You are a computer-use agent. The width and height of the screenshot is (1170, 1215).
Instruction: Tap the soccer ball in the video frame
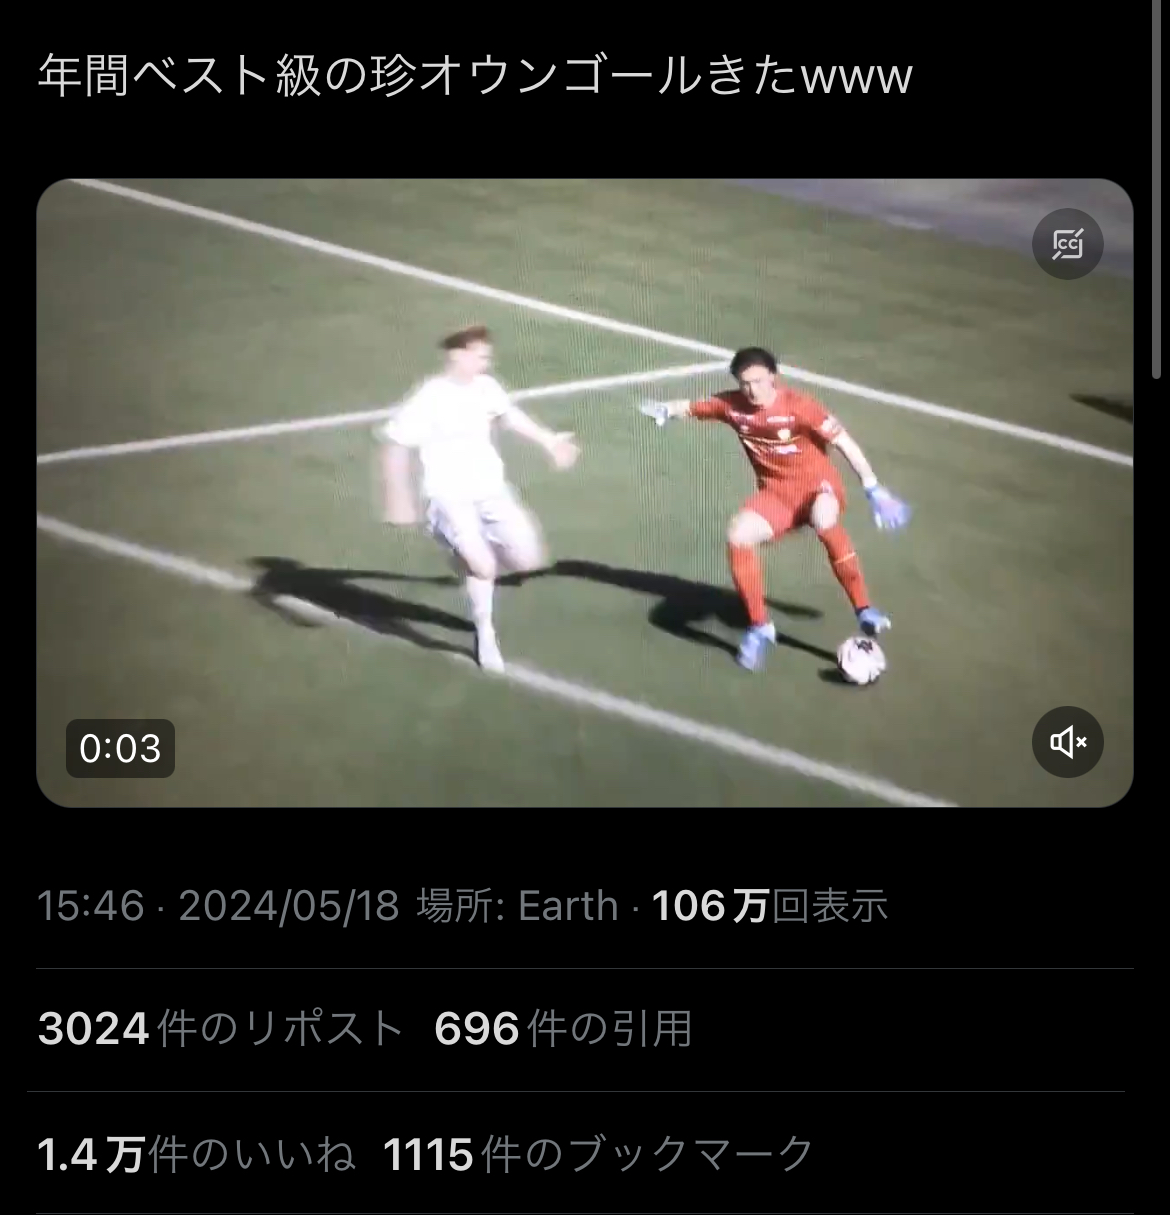click(861, 660)
